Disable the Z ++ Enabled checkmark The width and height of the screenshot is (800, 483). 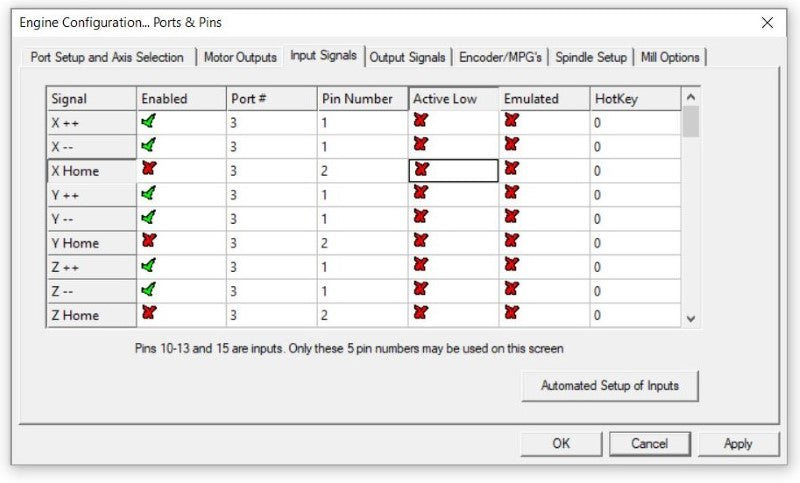point(150,265)
